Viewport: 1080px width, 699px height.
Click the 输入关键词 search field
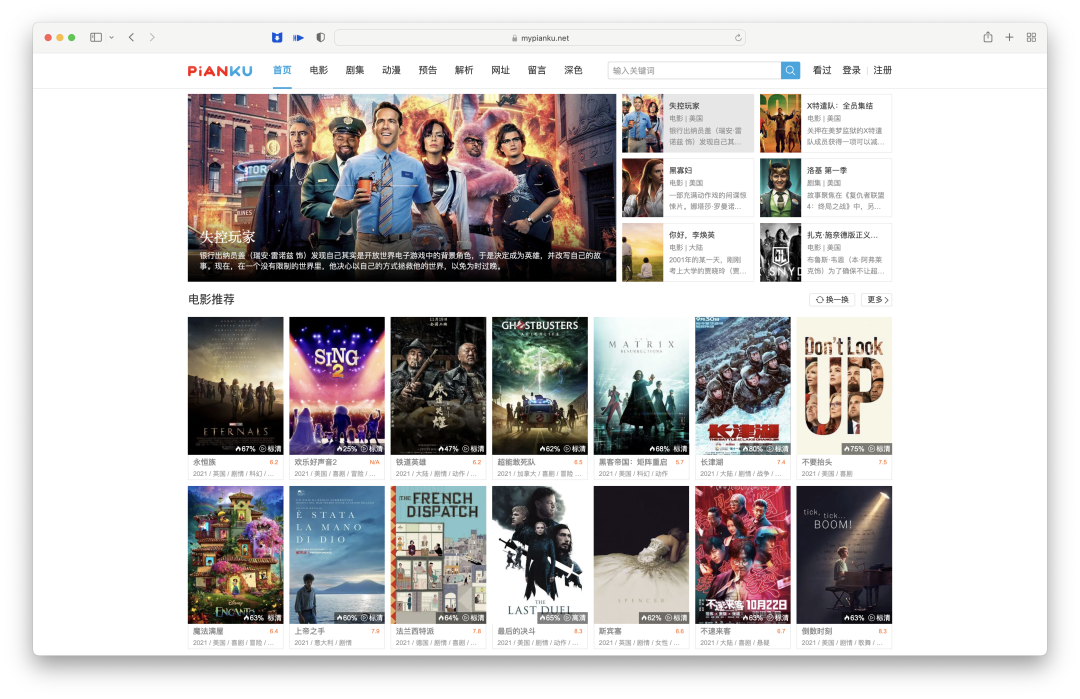coord(694,70)
